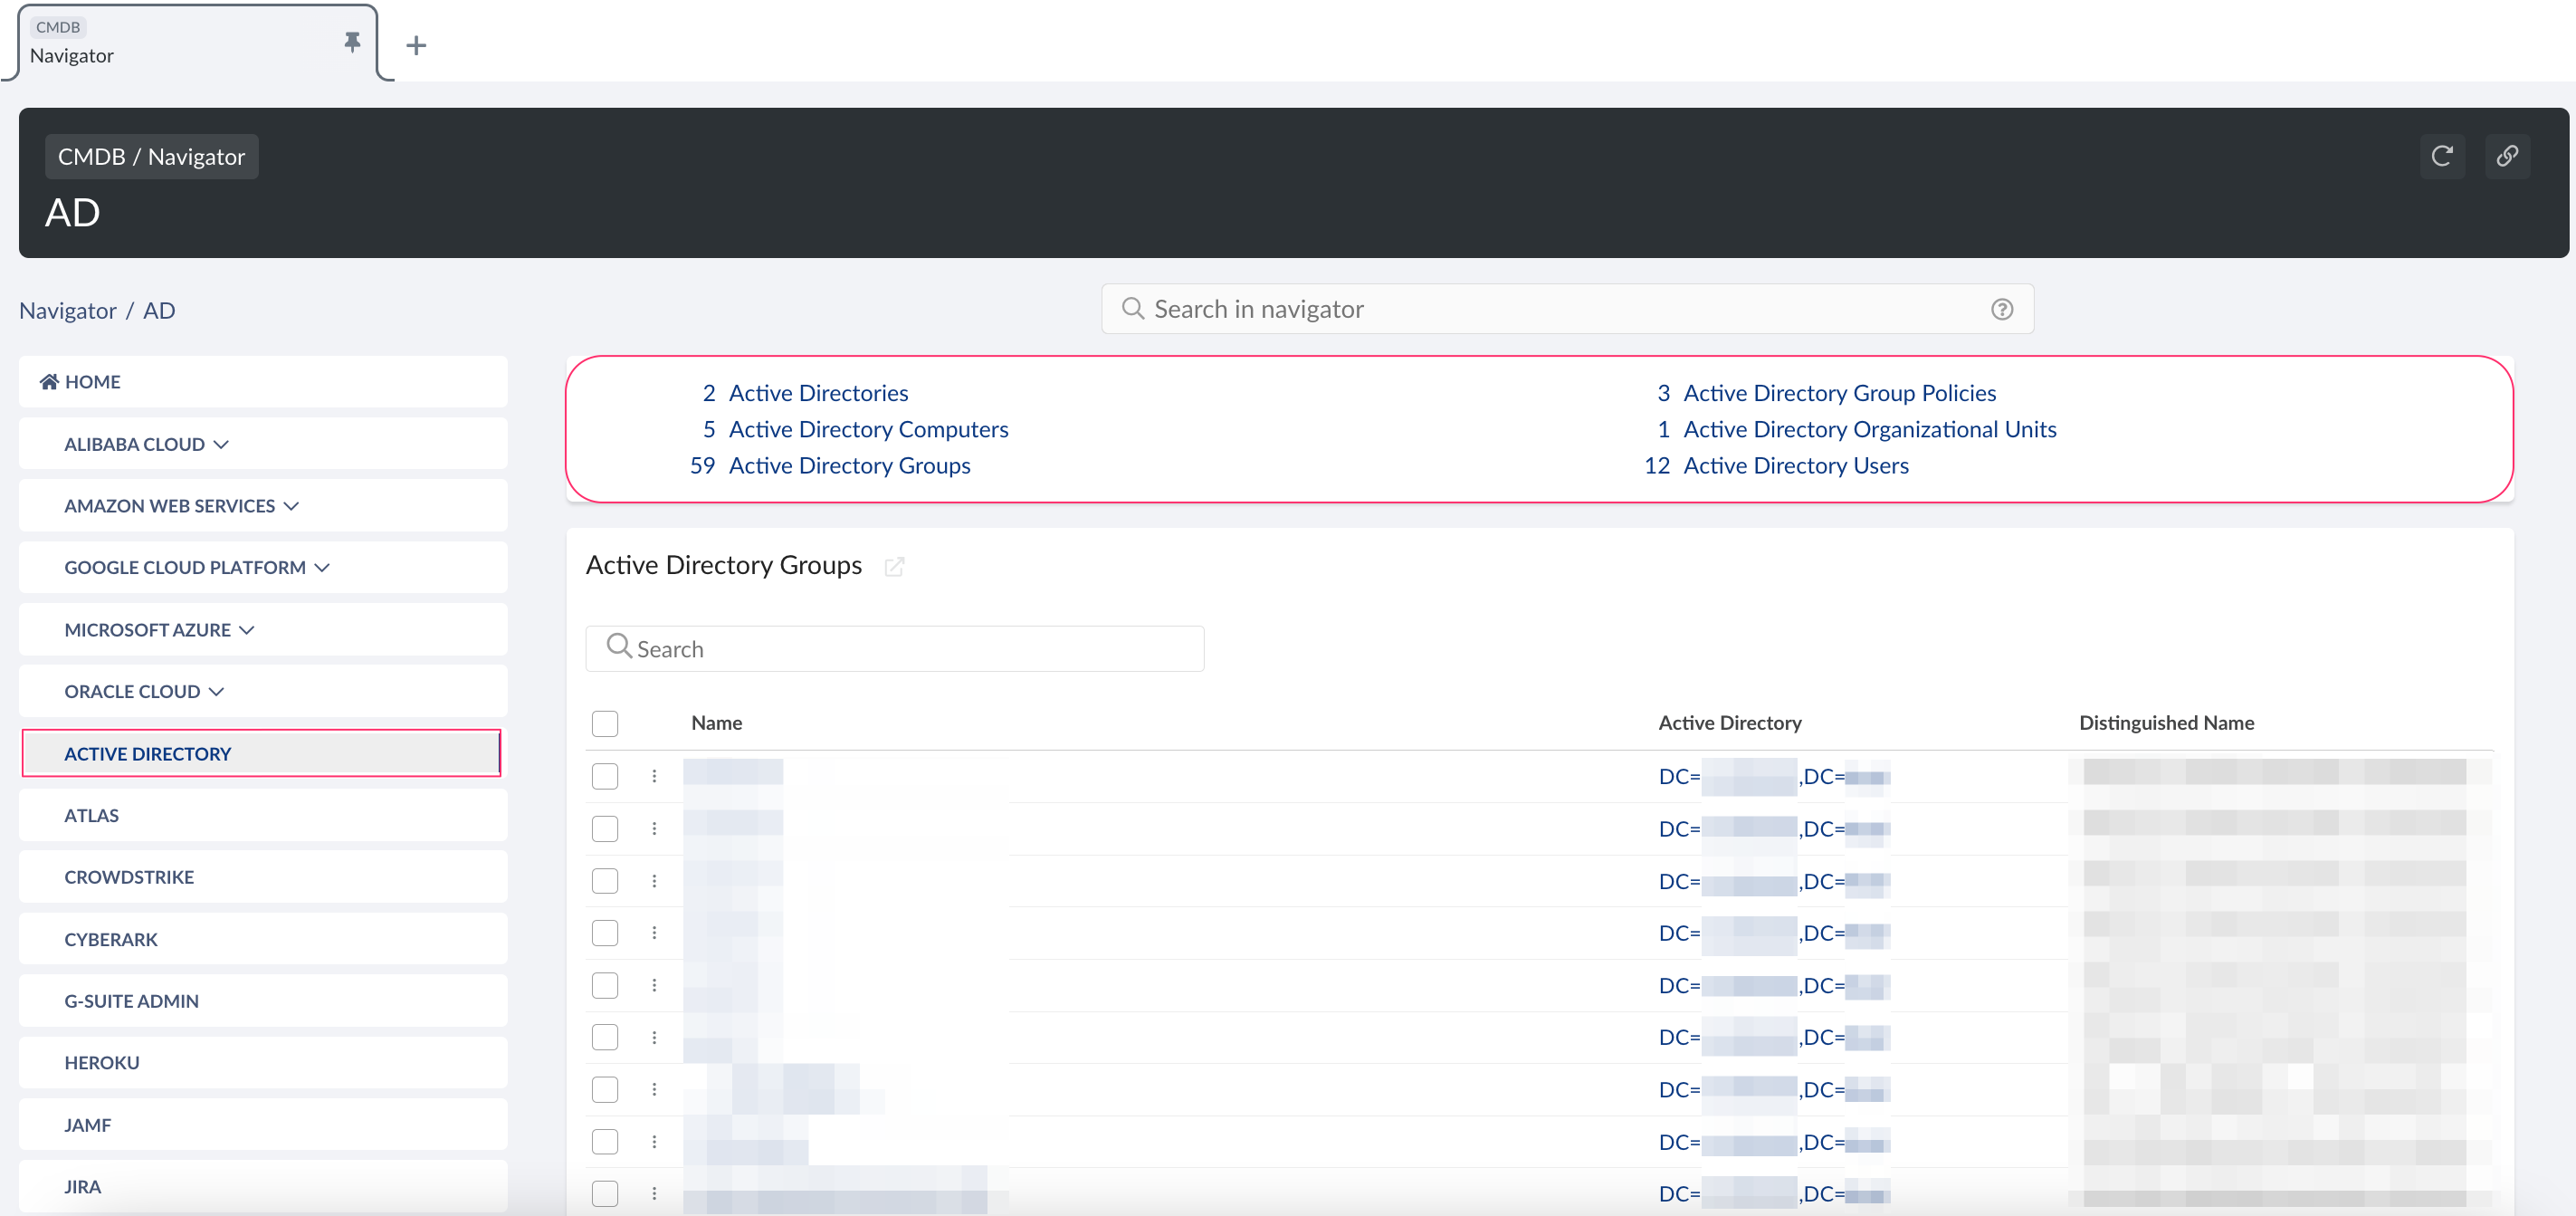
Task: Check the seventh group row checkbox
Action: pyautogui.click(x=605, y=1089)
